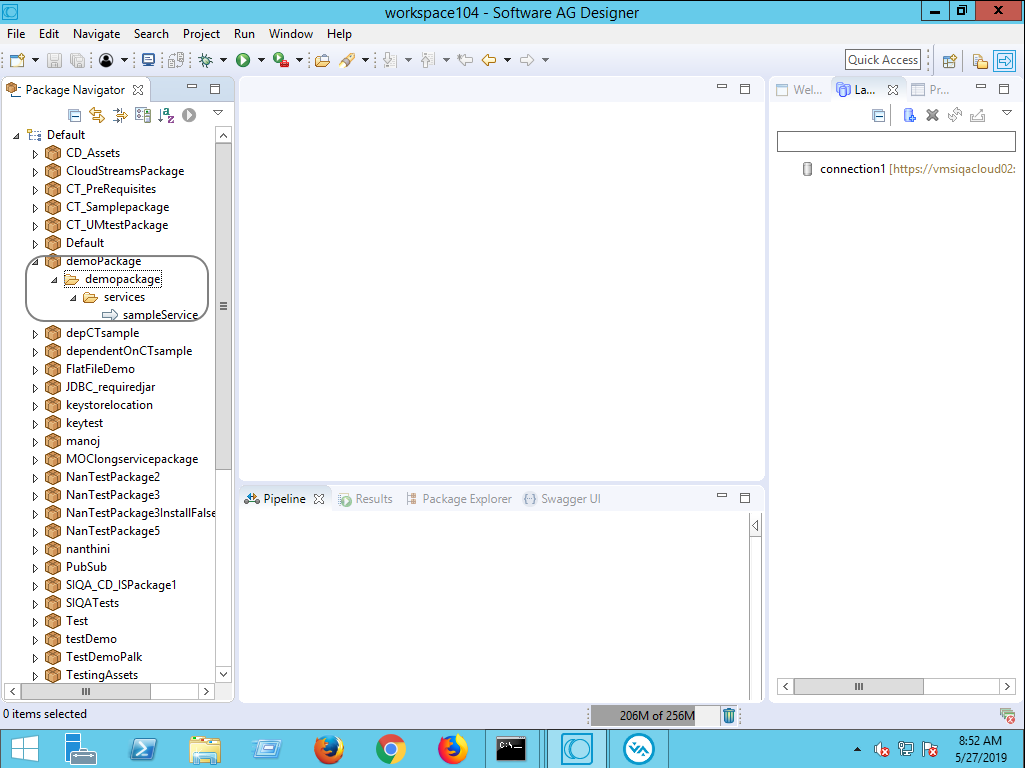Click the collapse all icon in right panel
1025x768 pixels.
(x=879, y=116)
